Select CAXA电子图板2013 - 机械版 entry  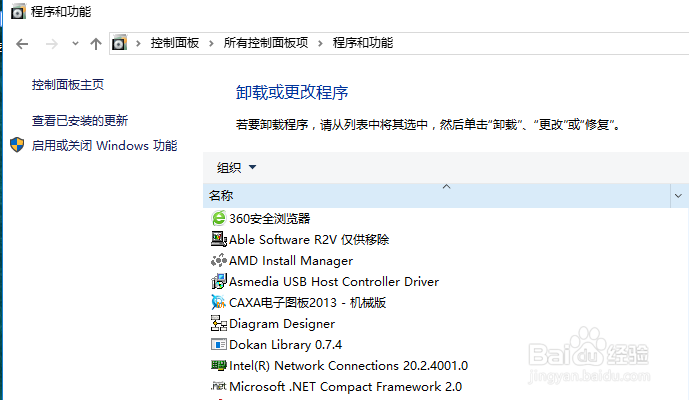pyautogui.click(x=308, y=302)
